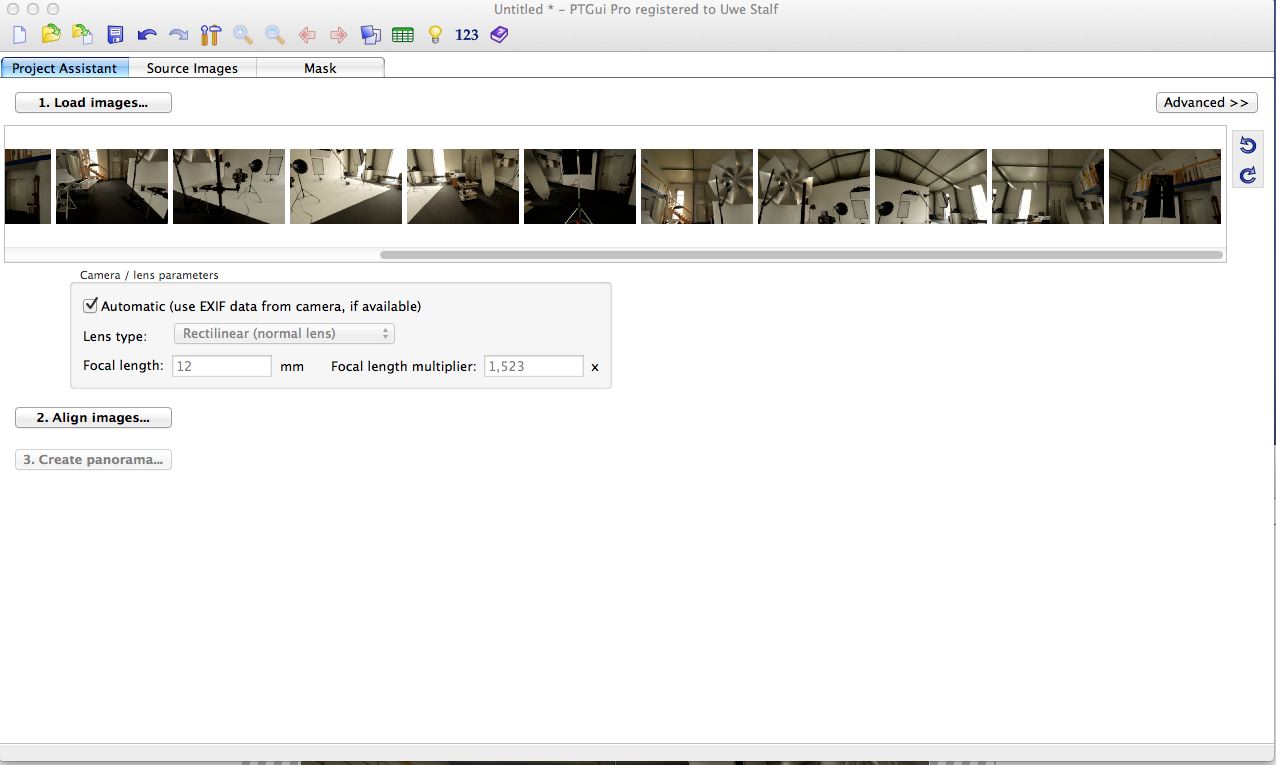The width and height of the screenshot is (1276, 765).
Task: Click the Load images button
Action: point(93,103)
